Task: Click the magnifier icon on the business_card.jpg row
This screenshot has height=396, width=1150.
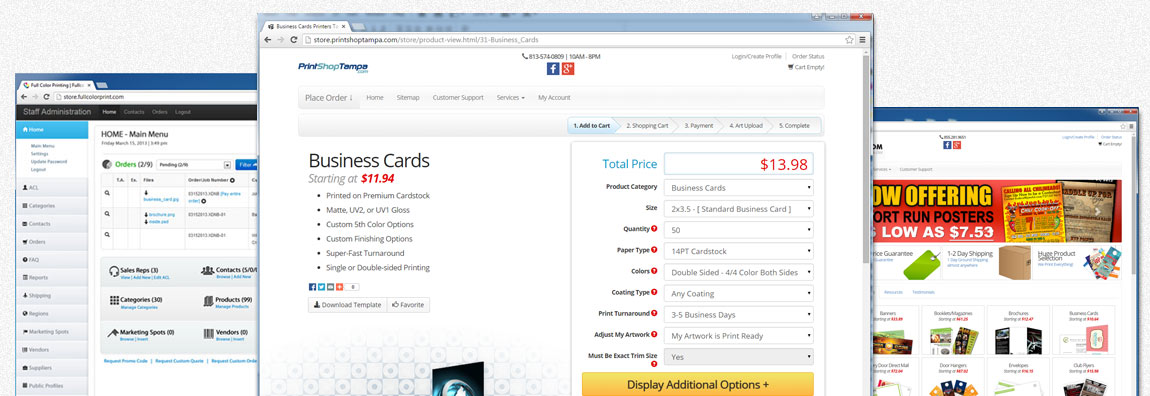Action: [x=107, y=193]
